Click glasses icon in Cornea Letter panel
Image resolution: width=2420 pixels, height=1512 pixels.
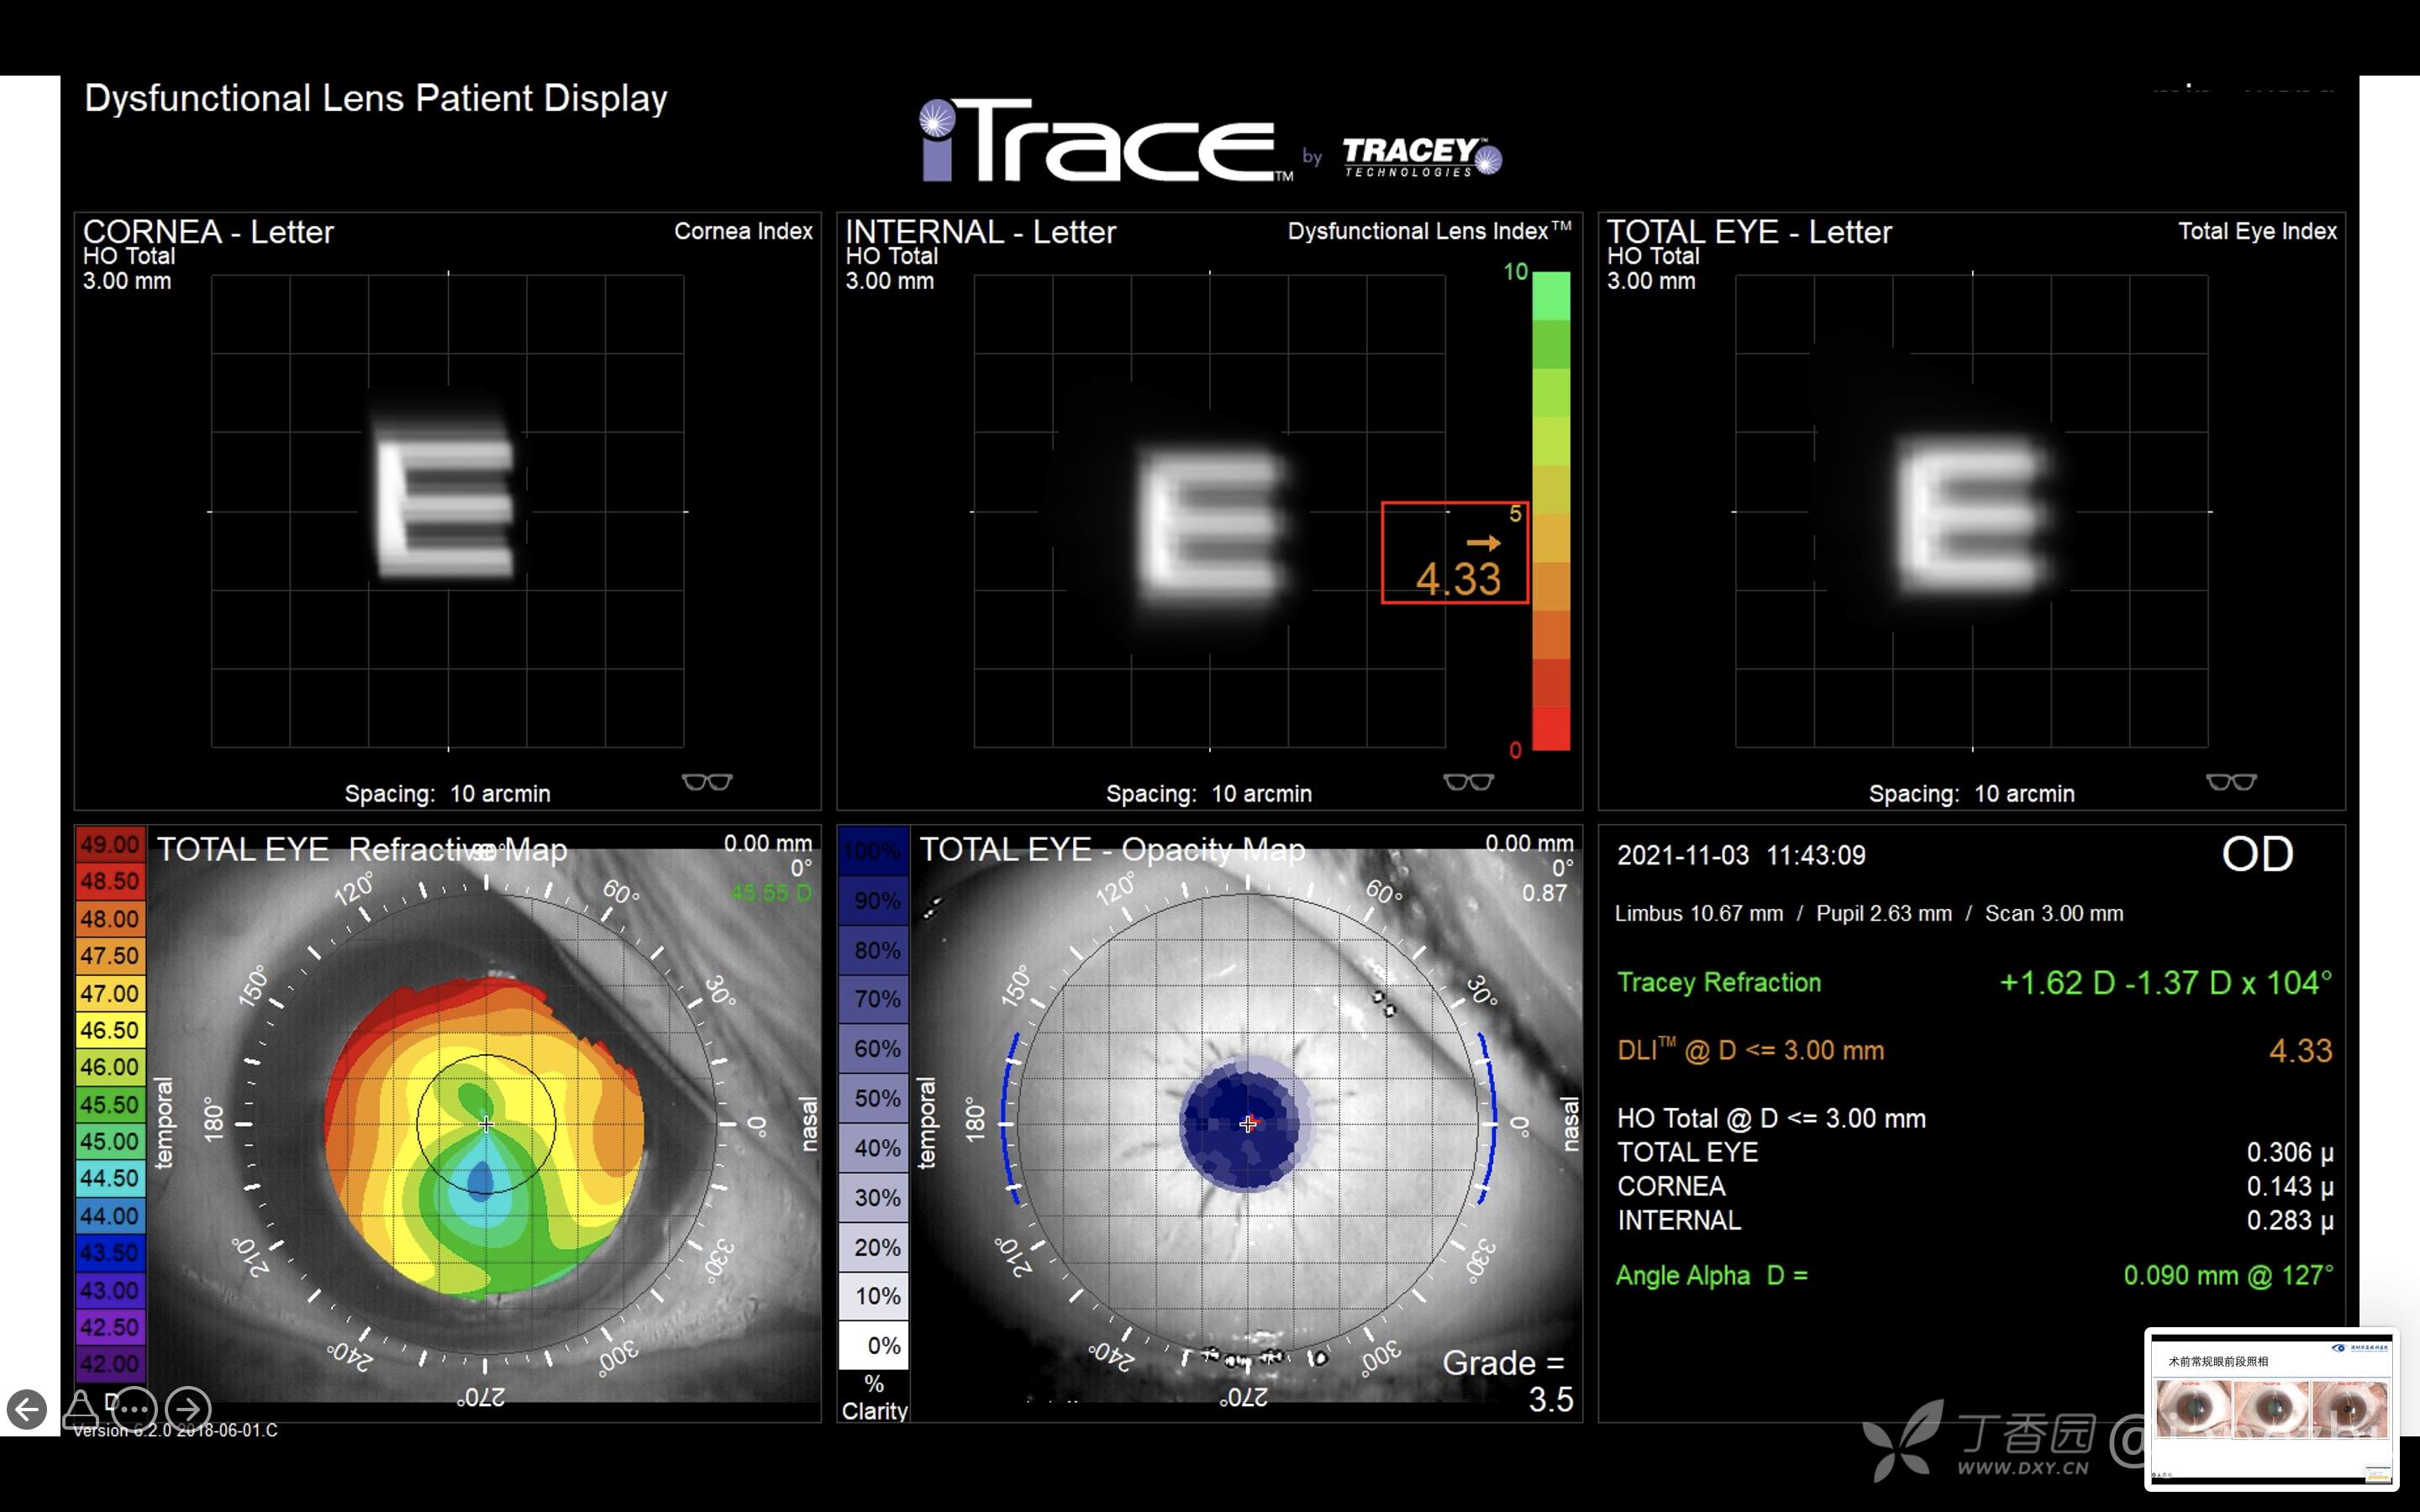coord(707,782)
